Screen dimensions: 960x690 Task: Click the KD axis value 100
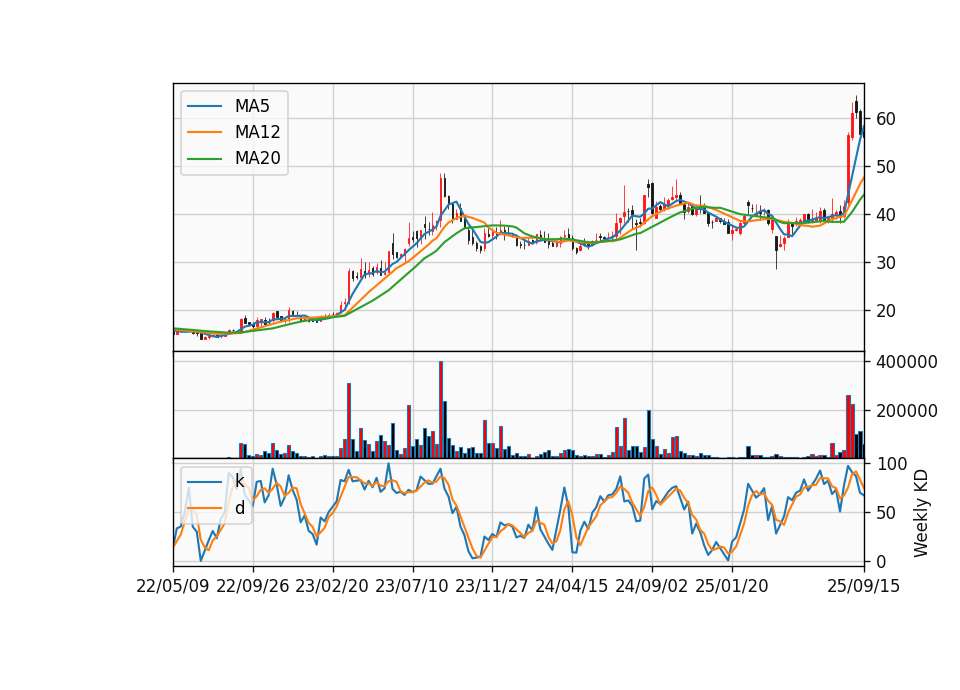[891, 464]
